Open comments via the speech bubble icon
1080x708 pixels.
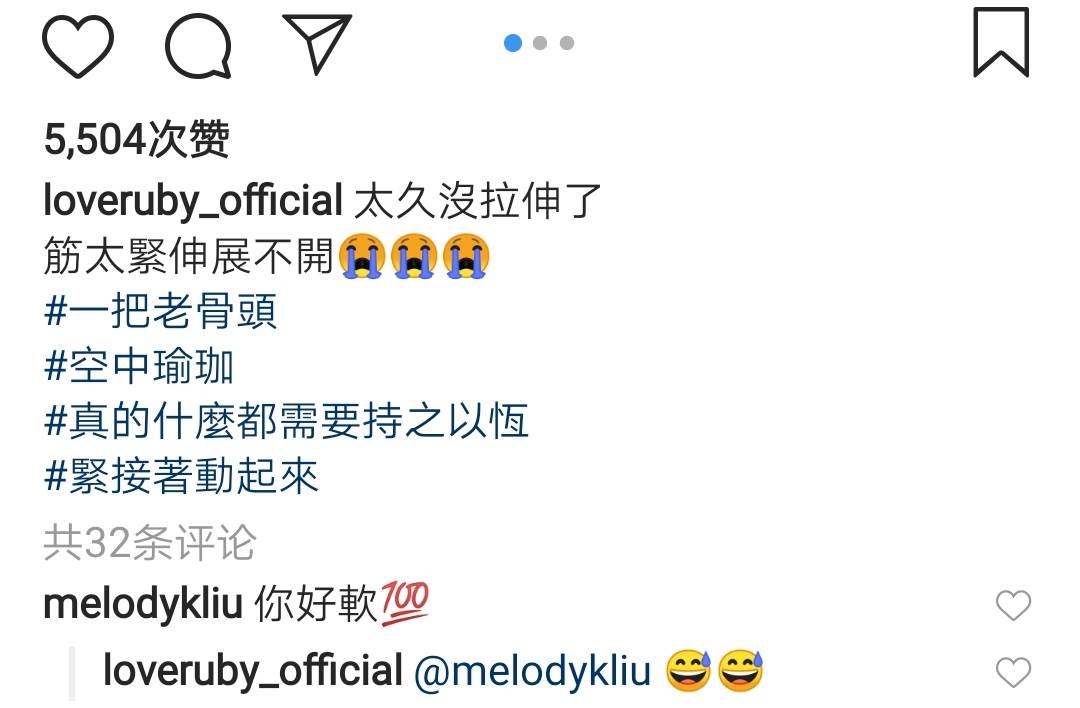198,45
